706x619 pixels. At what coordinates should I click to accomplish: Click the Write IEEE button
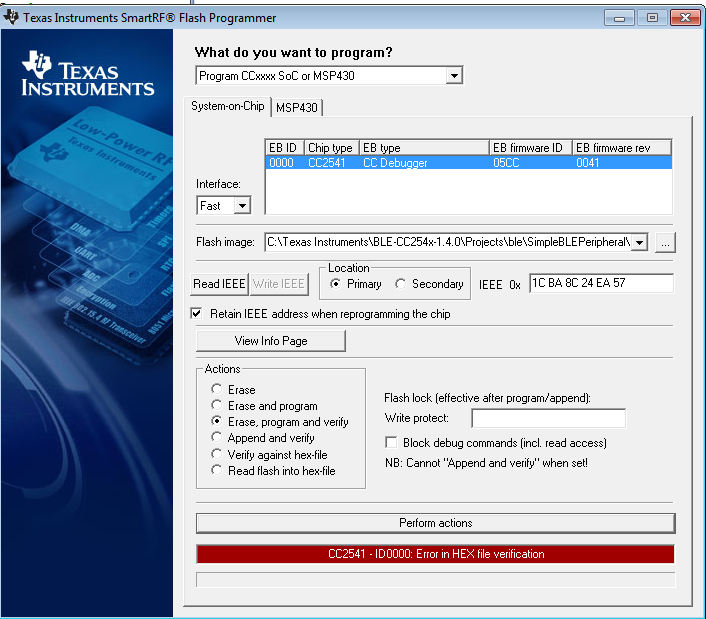tap(279, 284)
